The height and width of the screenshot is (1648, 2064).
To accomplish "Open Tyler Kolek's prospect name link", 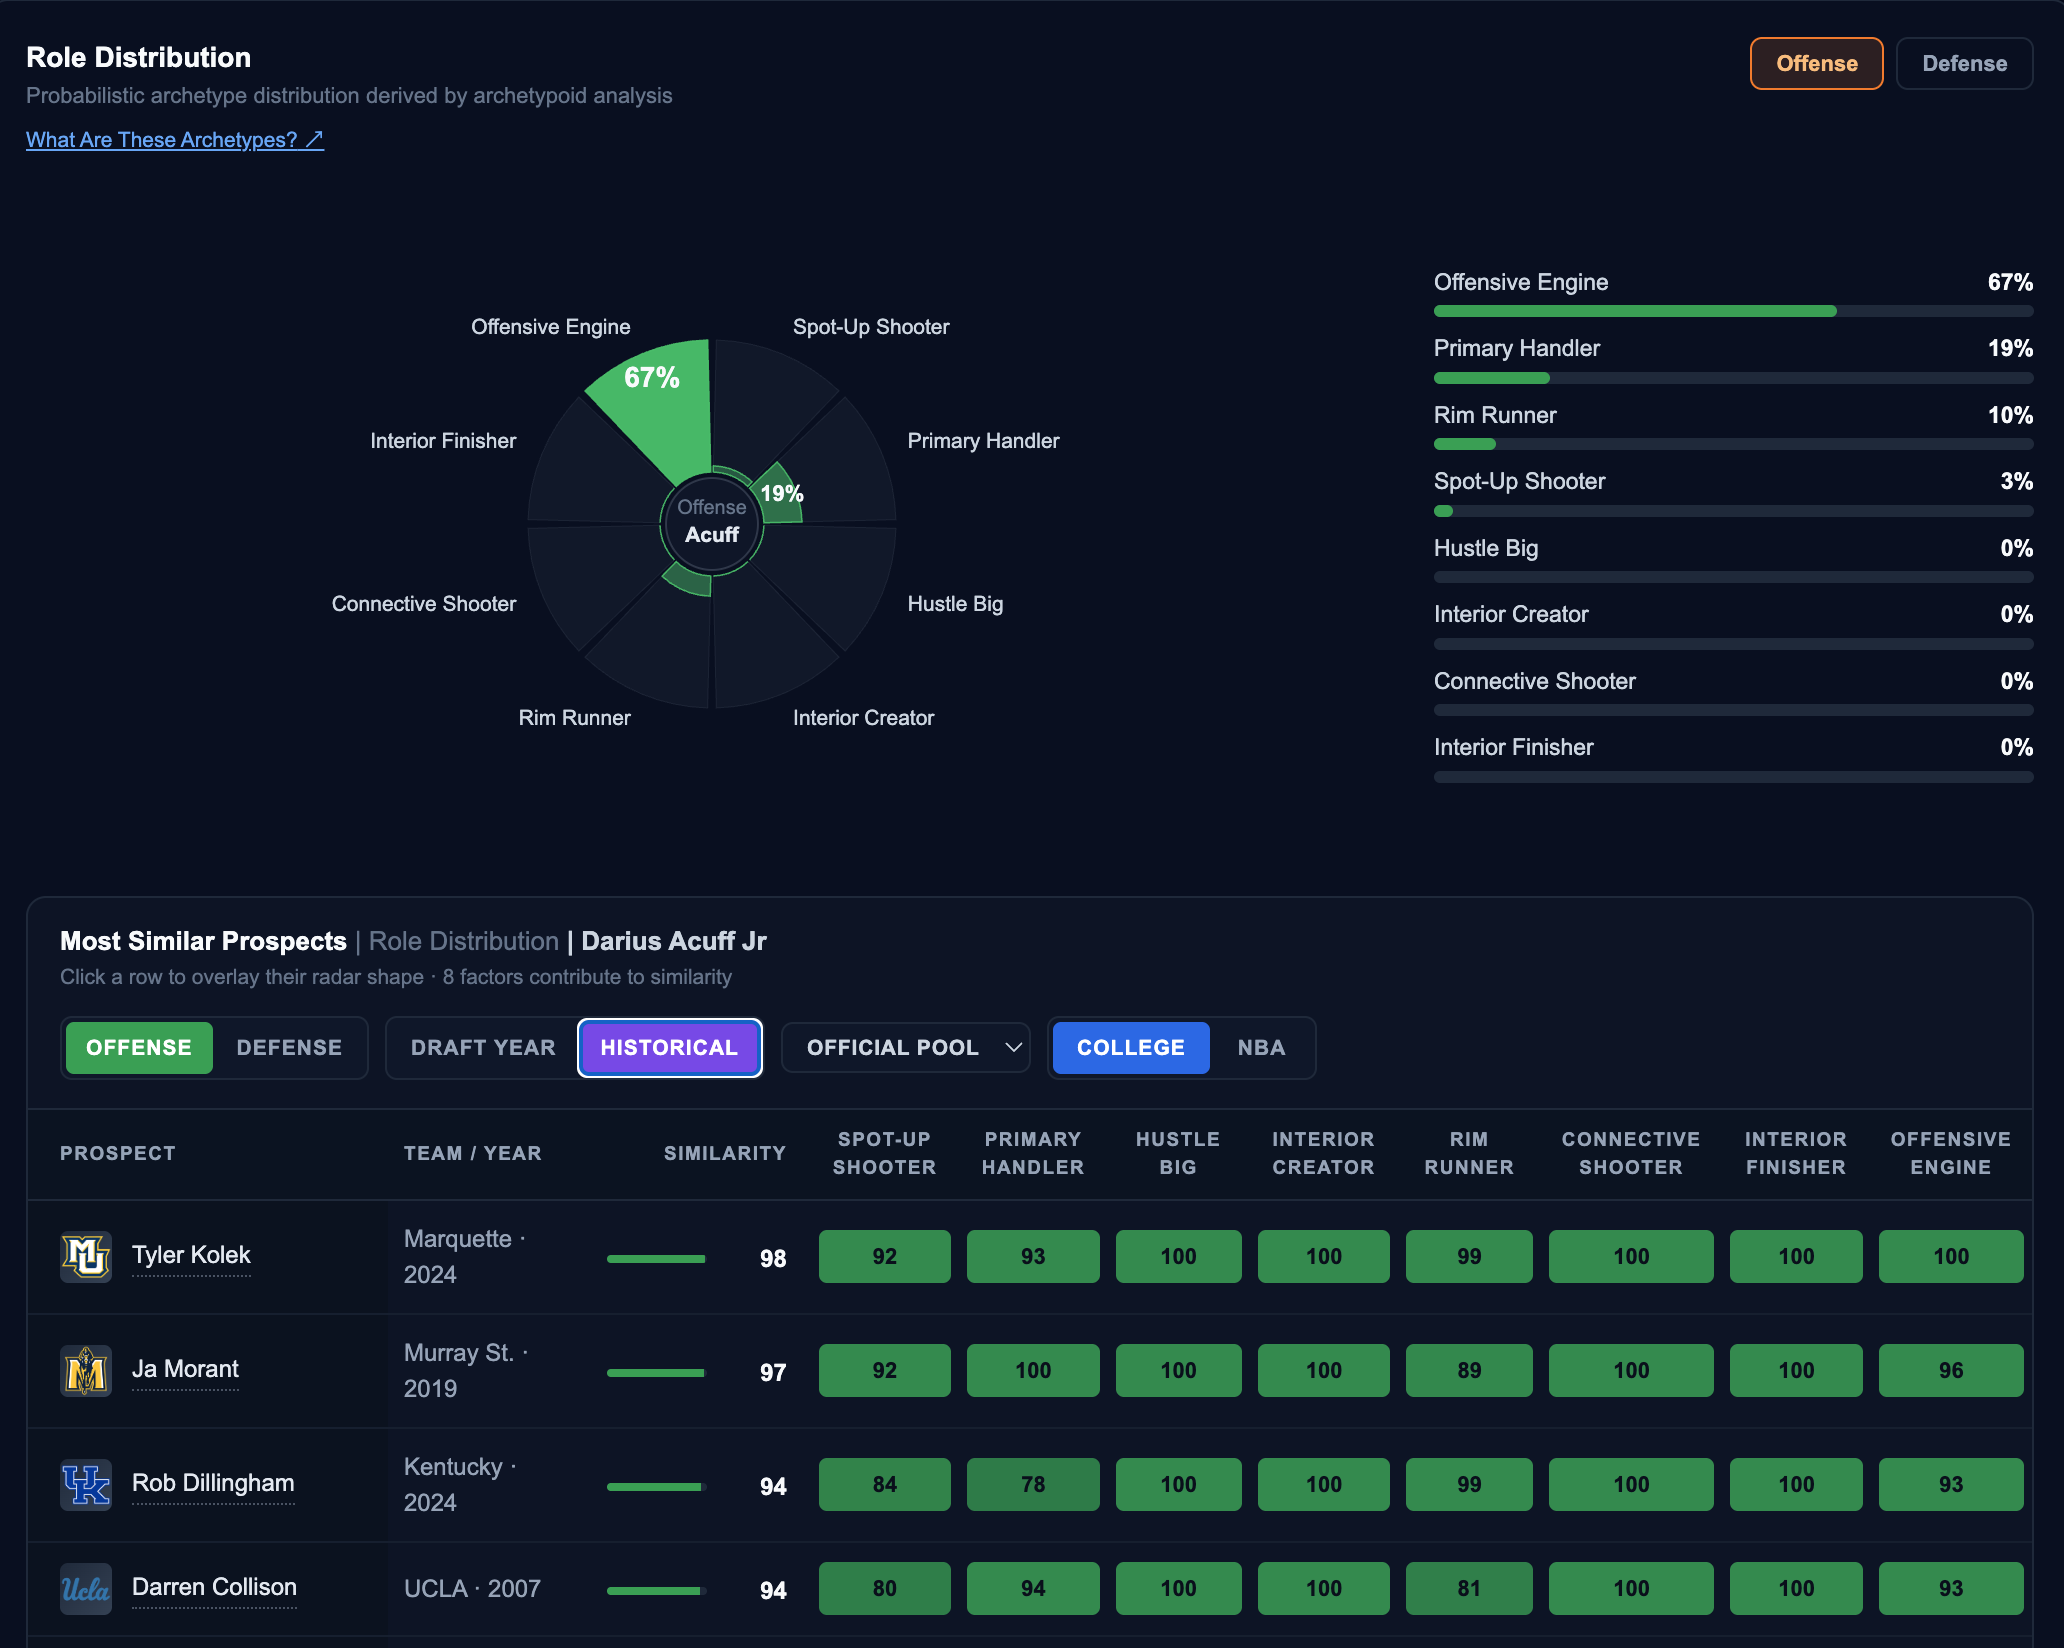I will point(191,1255).
